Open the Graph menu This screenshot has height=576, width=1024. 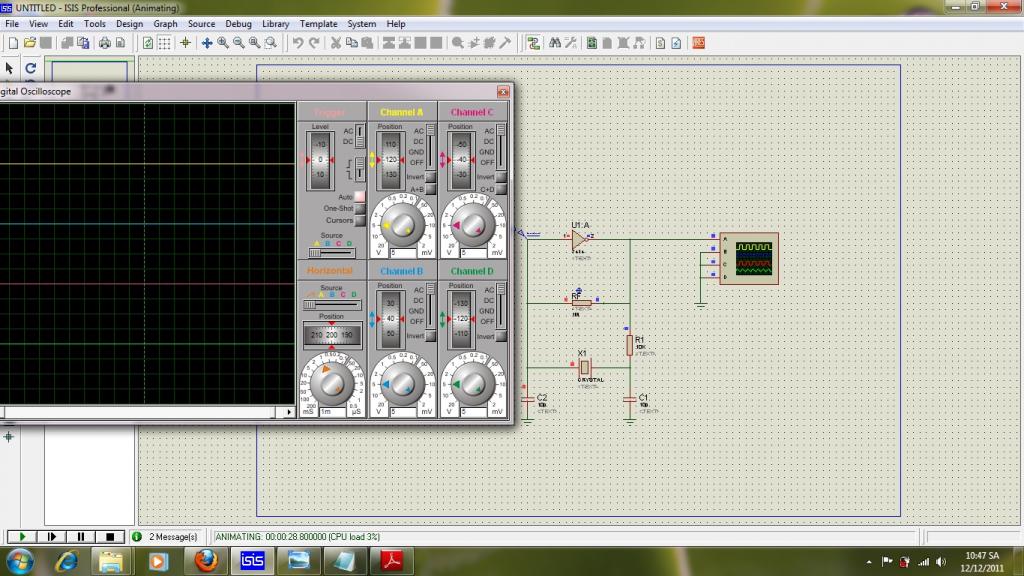point(165,24)
